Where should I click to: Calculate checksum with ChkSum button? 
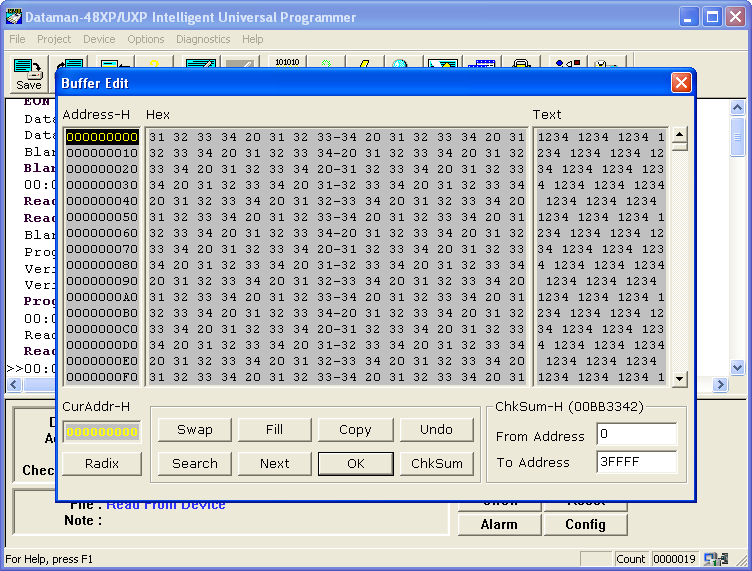click(x=436, y=463)
